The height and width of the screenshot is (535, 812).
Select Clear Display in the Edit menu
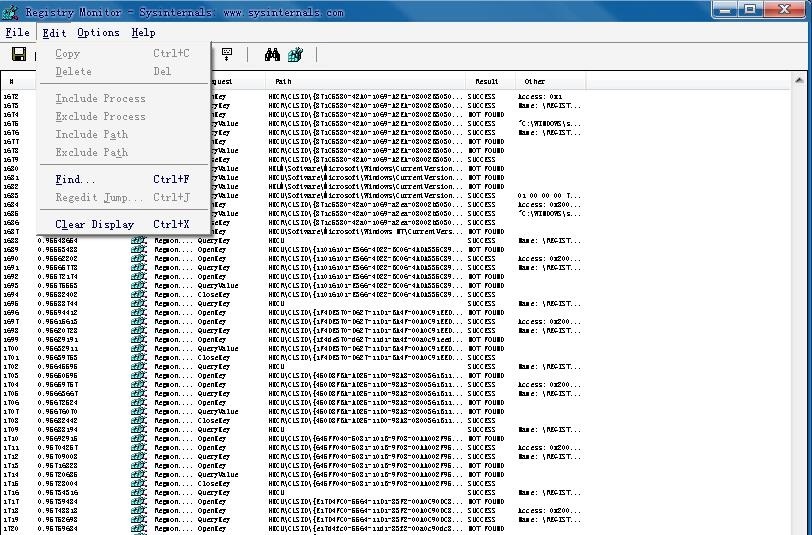pos(94,225)
